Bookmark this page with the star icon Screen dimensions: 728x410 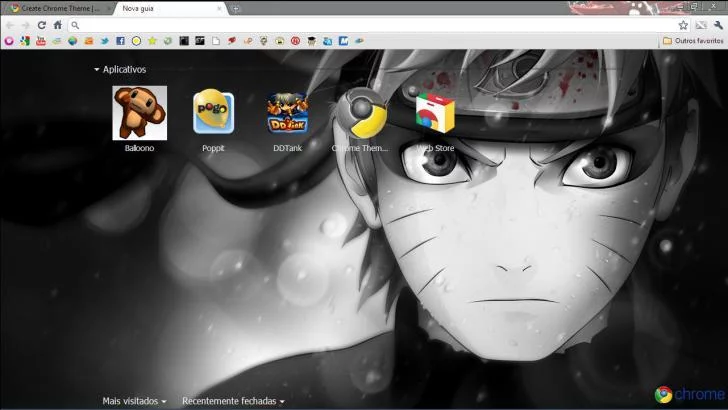683,25
